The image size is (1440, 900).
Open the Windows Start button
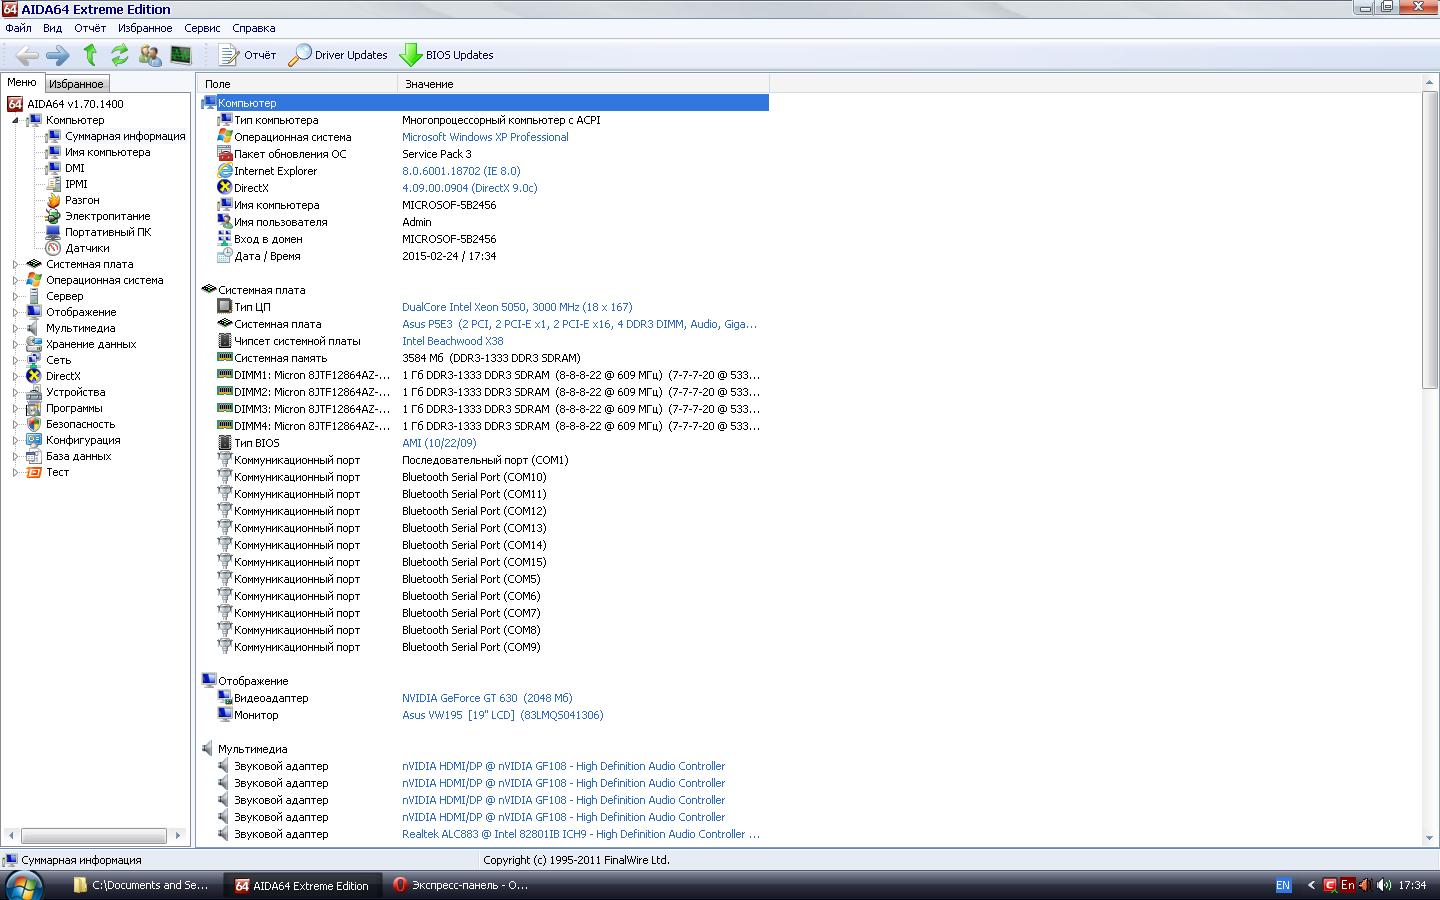23,885
